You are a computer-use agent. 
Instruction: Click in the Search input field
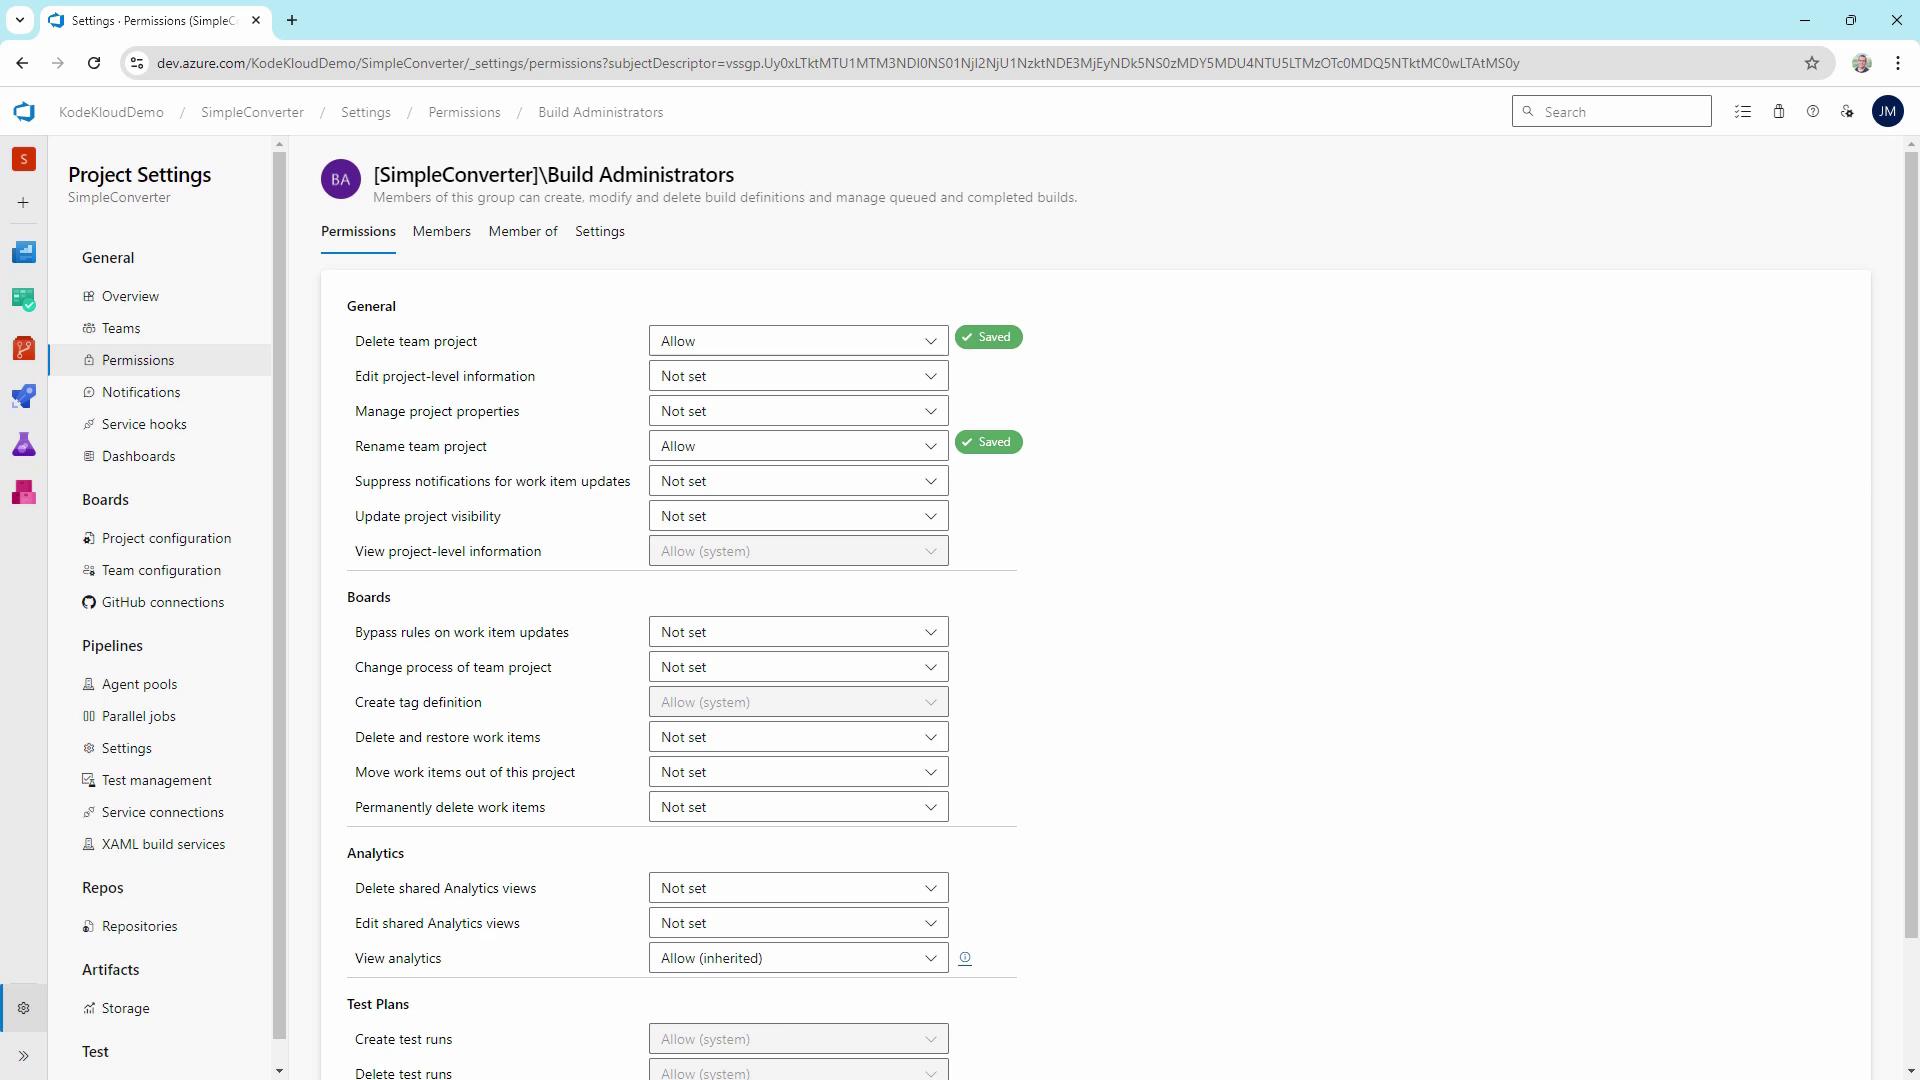tap(1620, 112)
